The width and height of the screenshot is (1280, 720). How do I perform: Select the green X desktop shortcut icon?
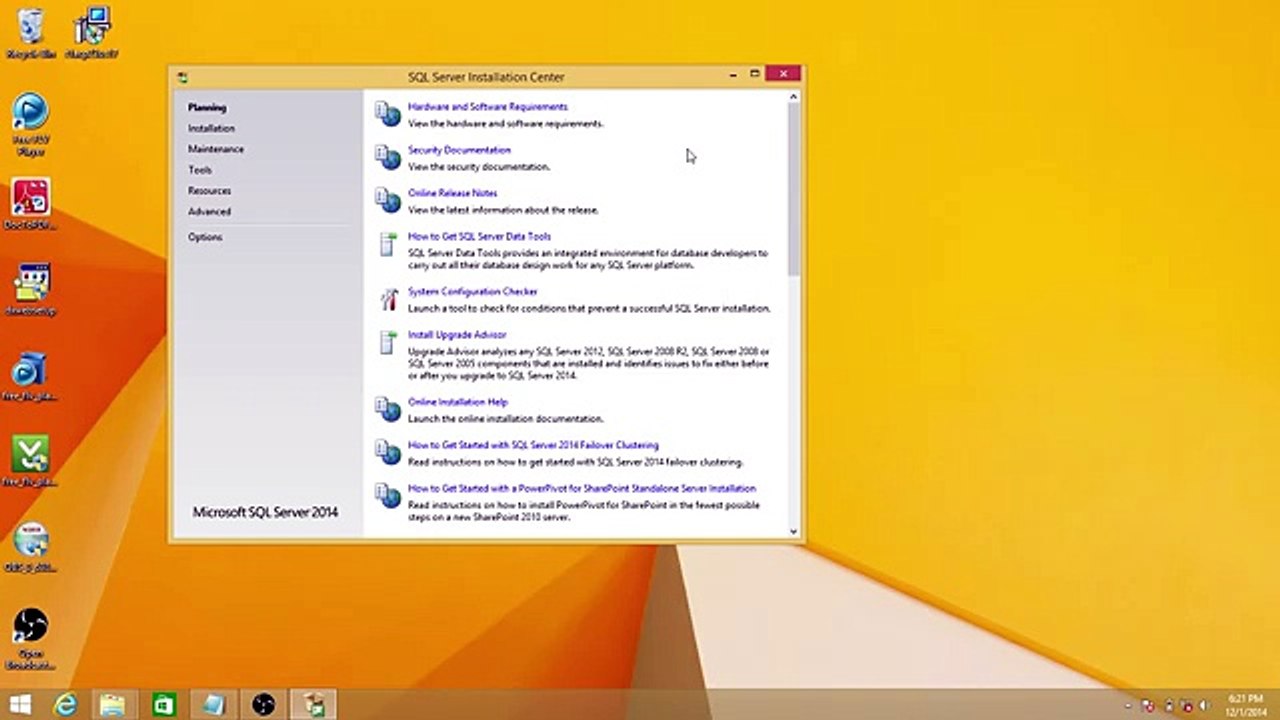coord(31,461)
